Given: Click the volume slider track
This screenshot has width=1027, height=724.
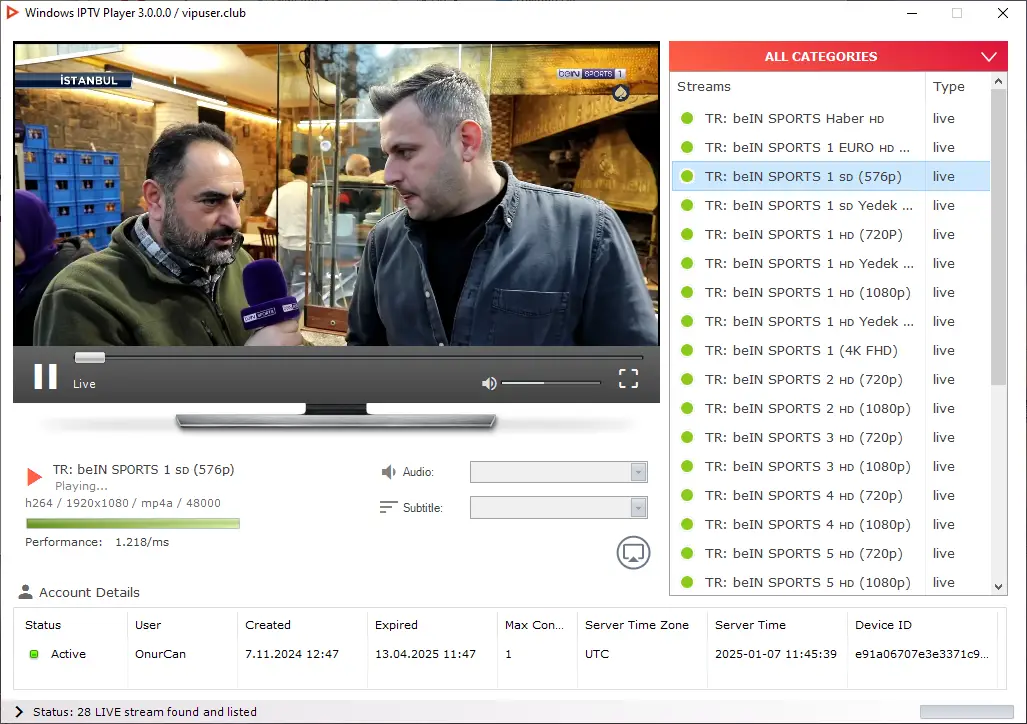Looking at the screenshot, I should (x=551, y=383).
